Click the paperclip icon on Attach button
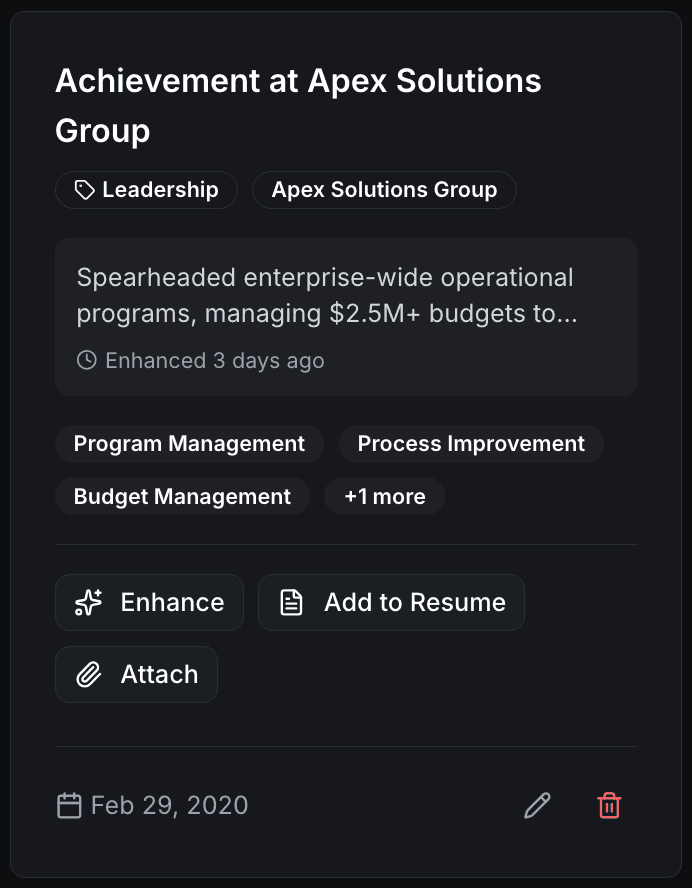692x888 pixels. [89, 674]
